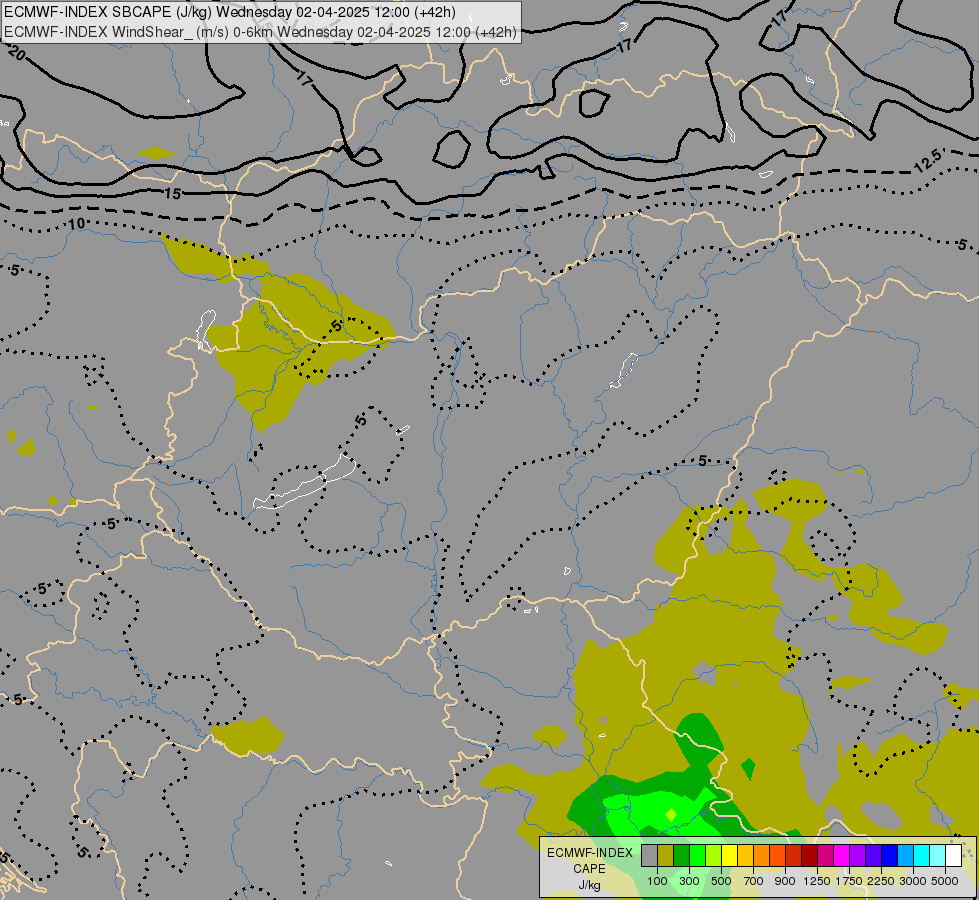Click the olive swatch in the CAPE legend
The width and height of the screenshot is (979, 900).
pos(666,856)
